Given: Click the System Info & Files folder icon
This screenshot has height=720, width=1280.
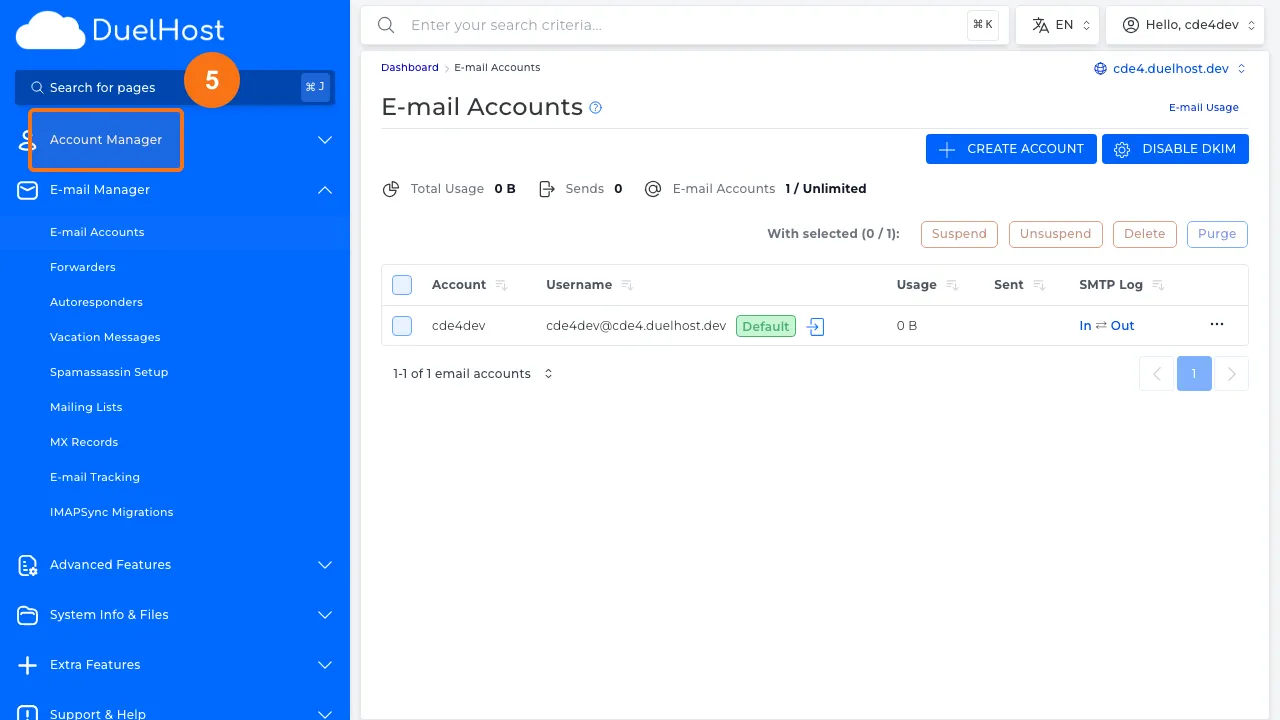Looking at the screenshot, I should tap(27, 615).
